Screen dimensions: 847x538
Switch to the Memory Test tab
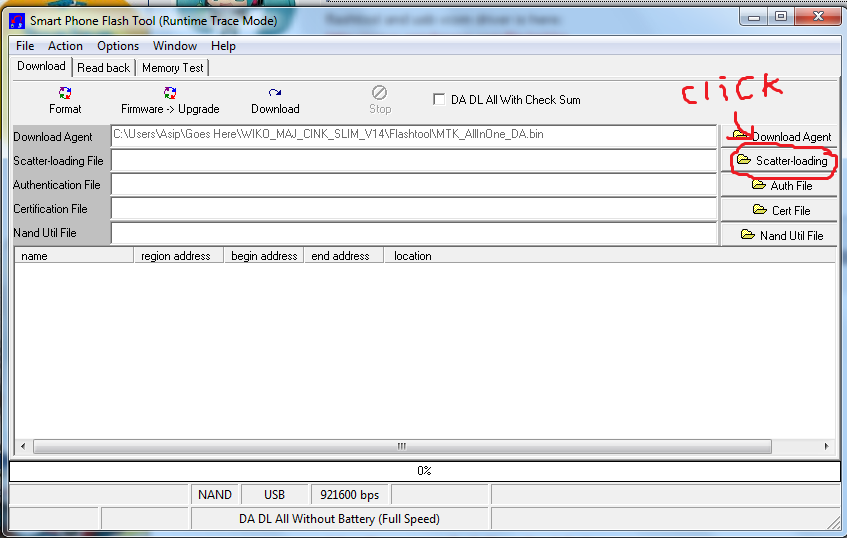coord(172,68)
